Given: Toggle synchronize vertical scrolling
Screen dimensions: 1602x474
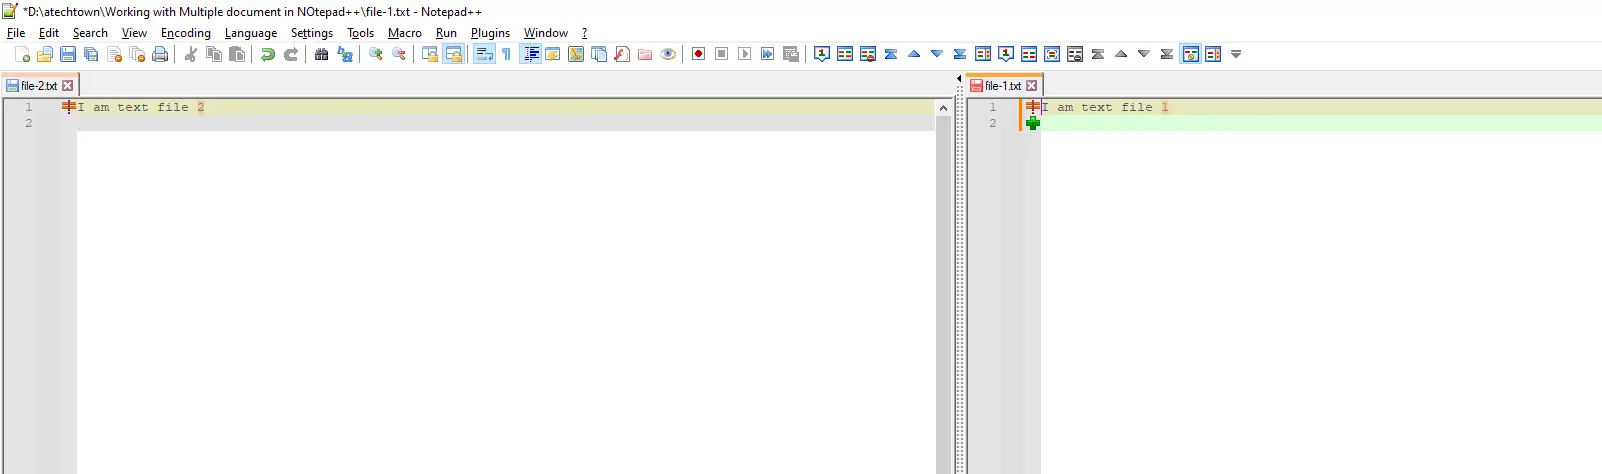Looking at the screenshot, I should (x=430, y=54).
